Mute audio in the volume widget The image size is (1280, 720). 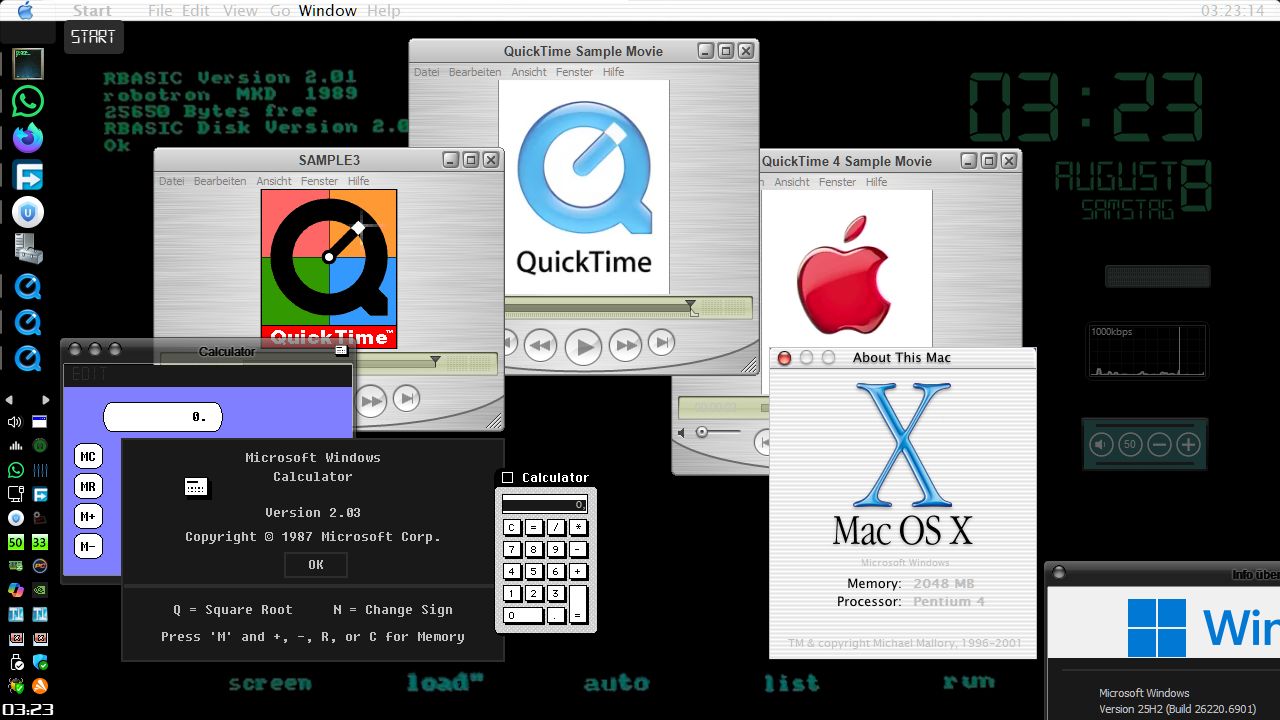pyautogui.click(x=1101, y=444)
